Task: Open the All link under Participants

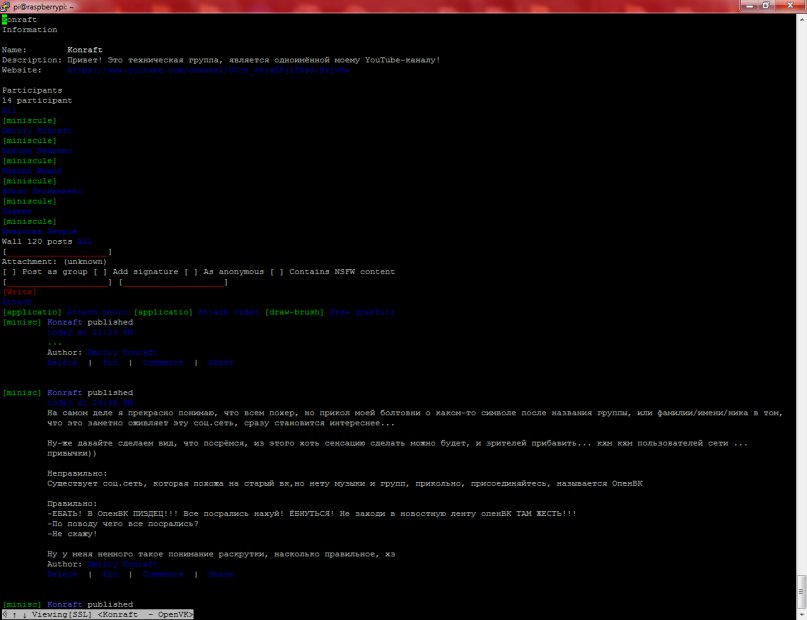Action: [x=9, y=111]
